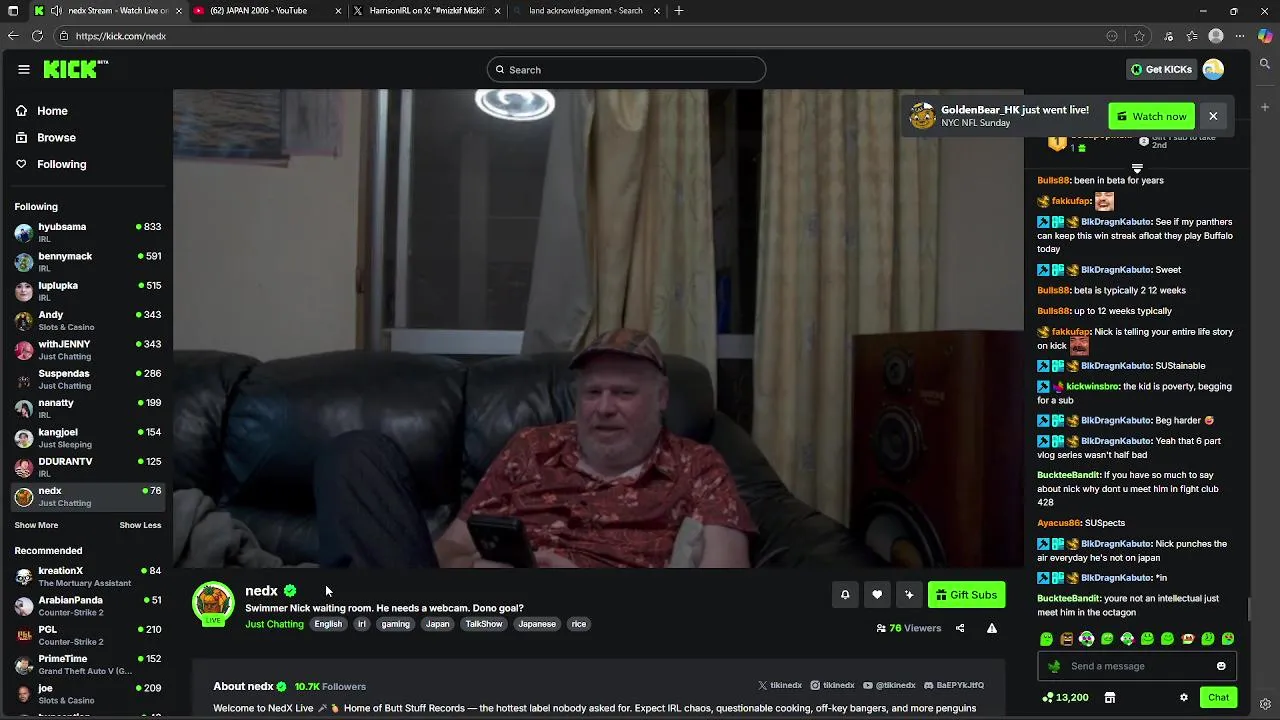Select the TalkShow tag

click(483, 624)
